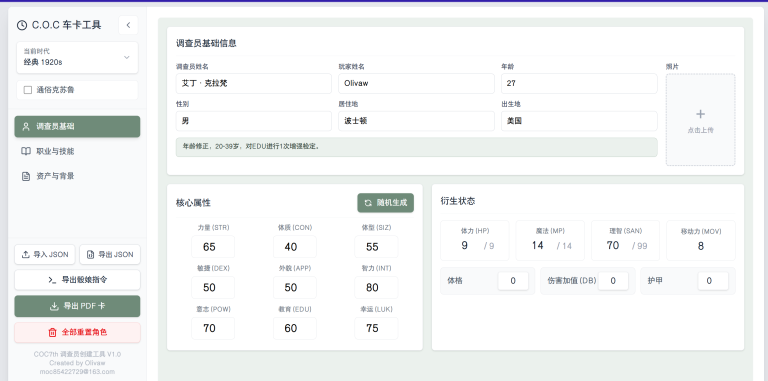
Task: Click the clock logo icon beside C.O.C 车卡工具
Action: (x=22, y=25)
